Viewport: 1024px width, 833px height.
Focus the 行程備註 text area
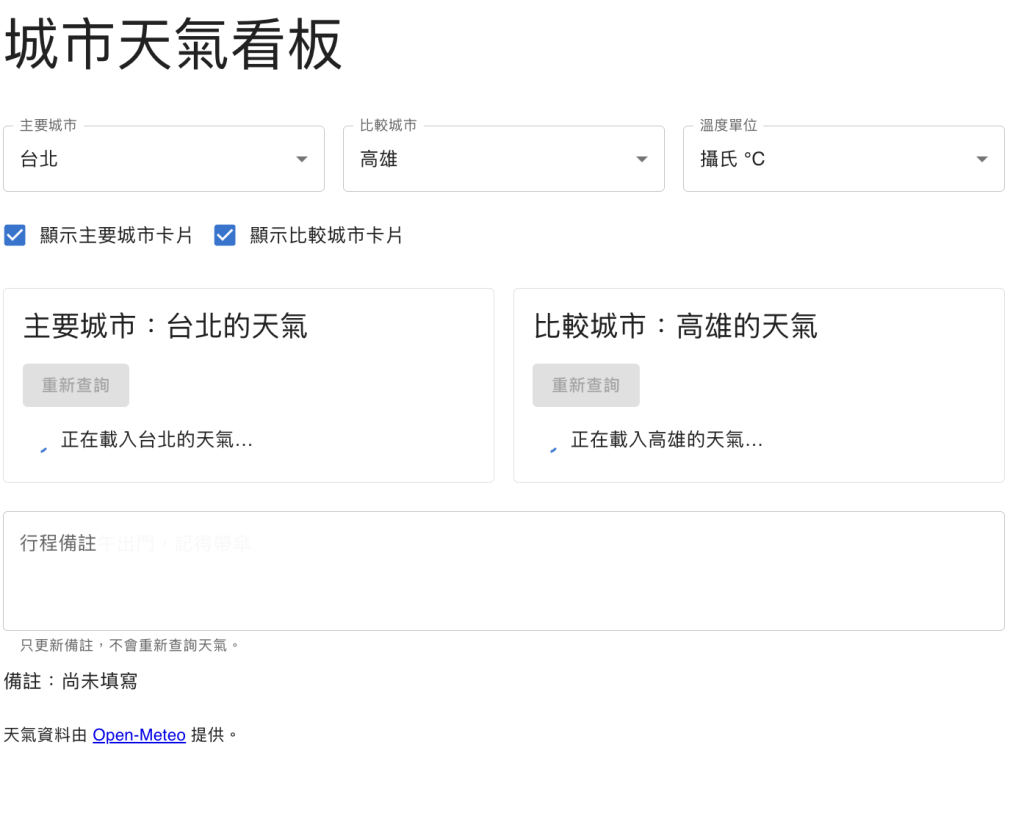[504, 571]
